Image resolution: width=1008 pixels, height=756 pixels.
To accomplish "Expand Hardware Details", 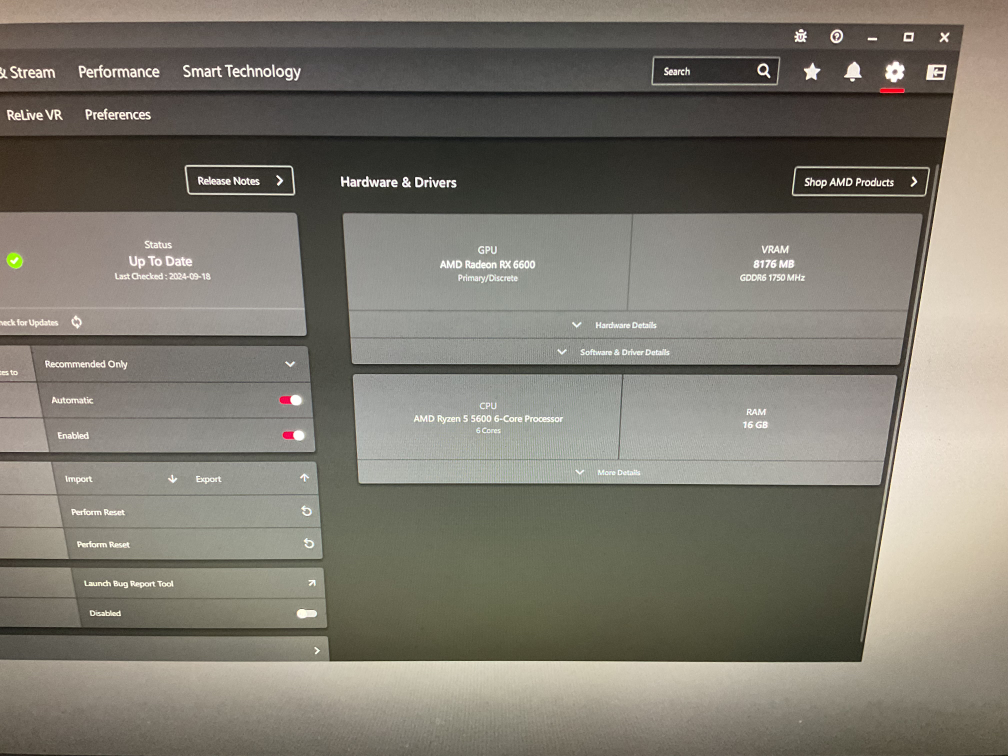I will point(624,325).
